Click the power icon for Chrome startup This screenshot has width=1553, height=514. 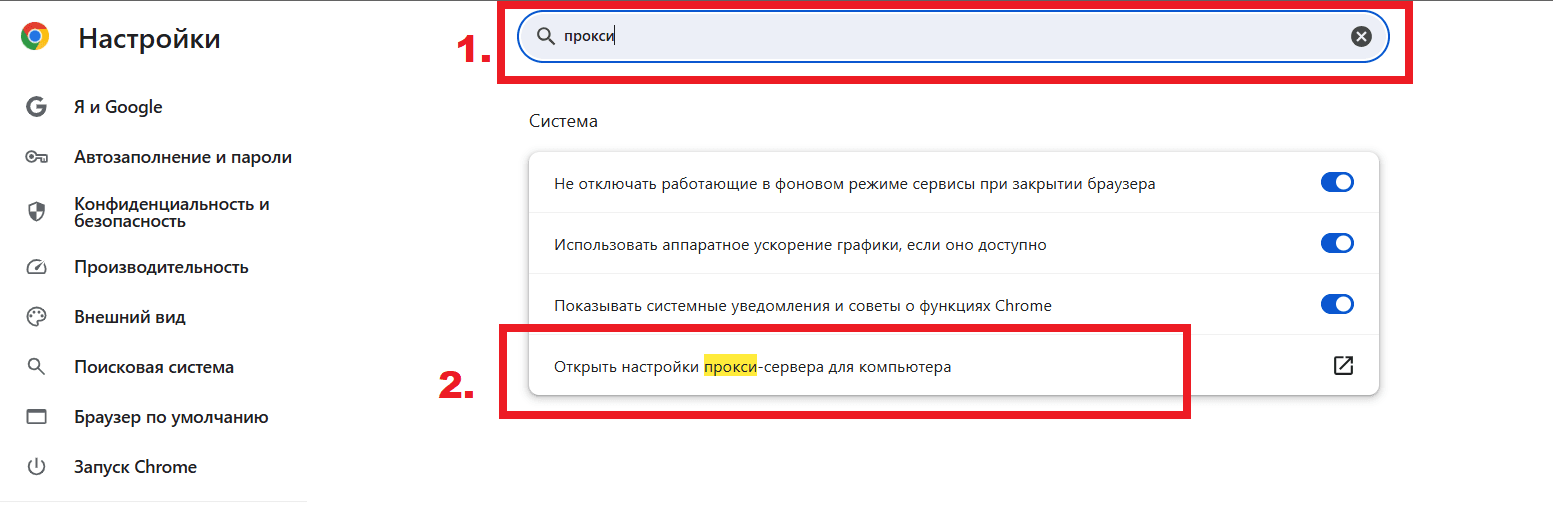point(37,467)
